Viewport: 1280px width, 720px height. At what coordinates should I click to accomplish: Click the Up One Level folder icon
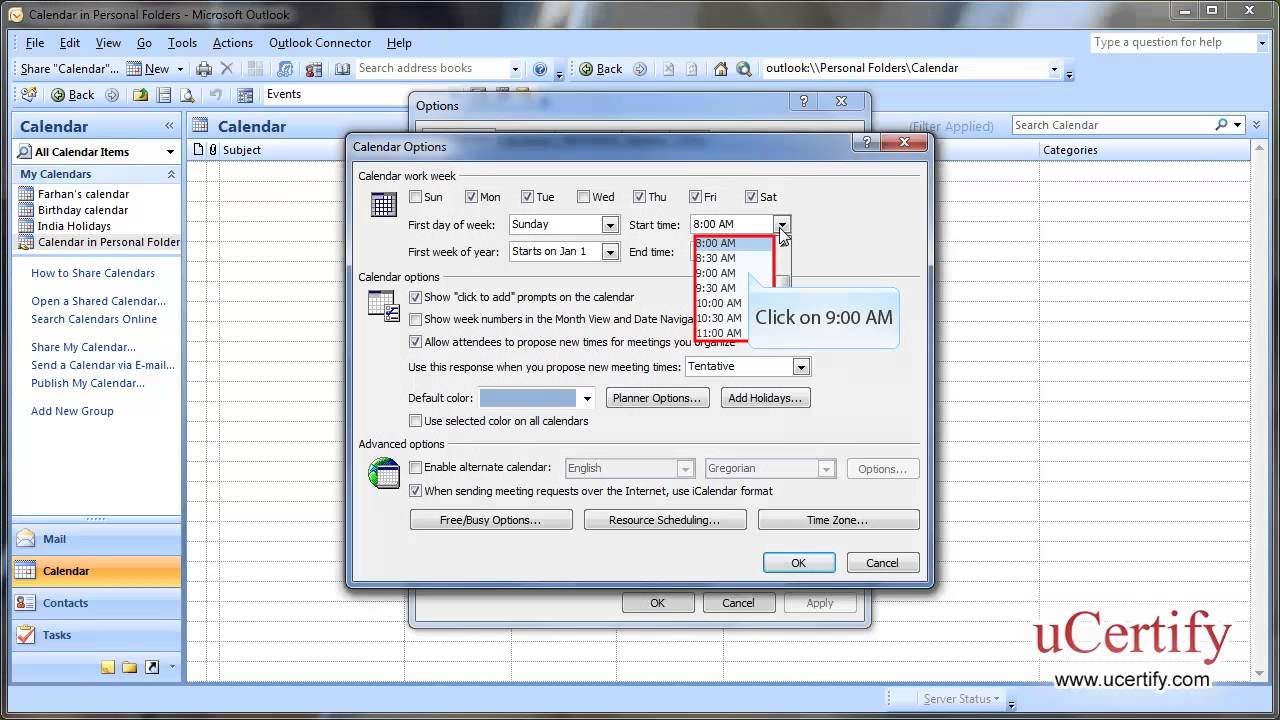140,95
